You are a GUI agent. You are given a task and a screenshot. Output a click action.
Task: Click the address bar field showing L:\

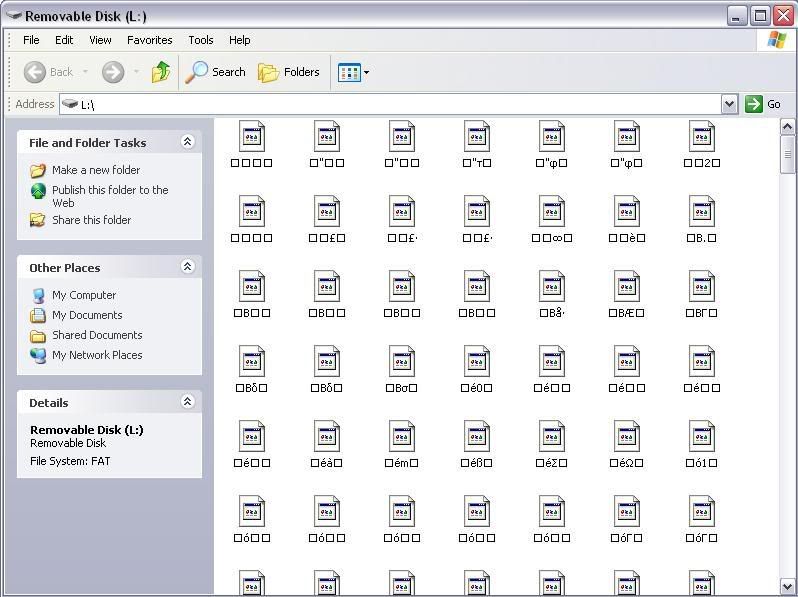390,104
